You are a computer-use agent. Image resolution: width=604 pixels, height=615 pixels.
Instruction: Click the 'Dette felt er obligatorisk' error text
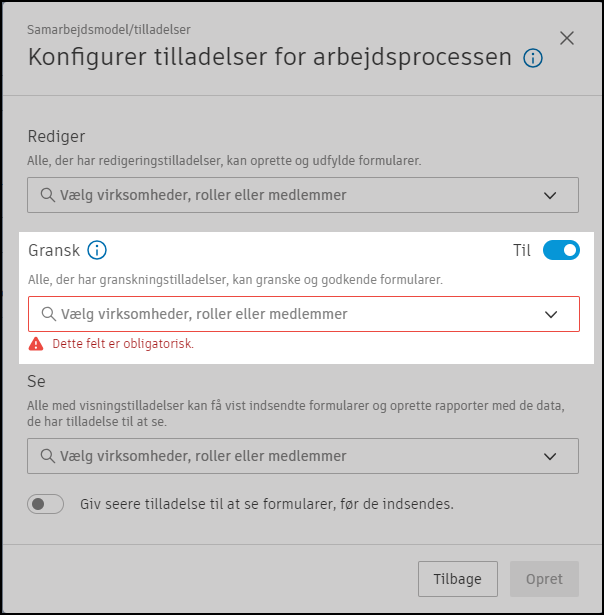pos(123,344)
